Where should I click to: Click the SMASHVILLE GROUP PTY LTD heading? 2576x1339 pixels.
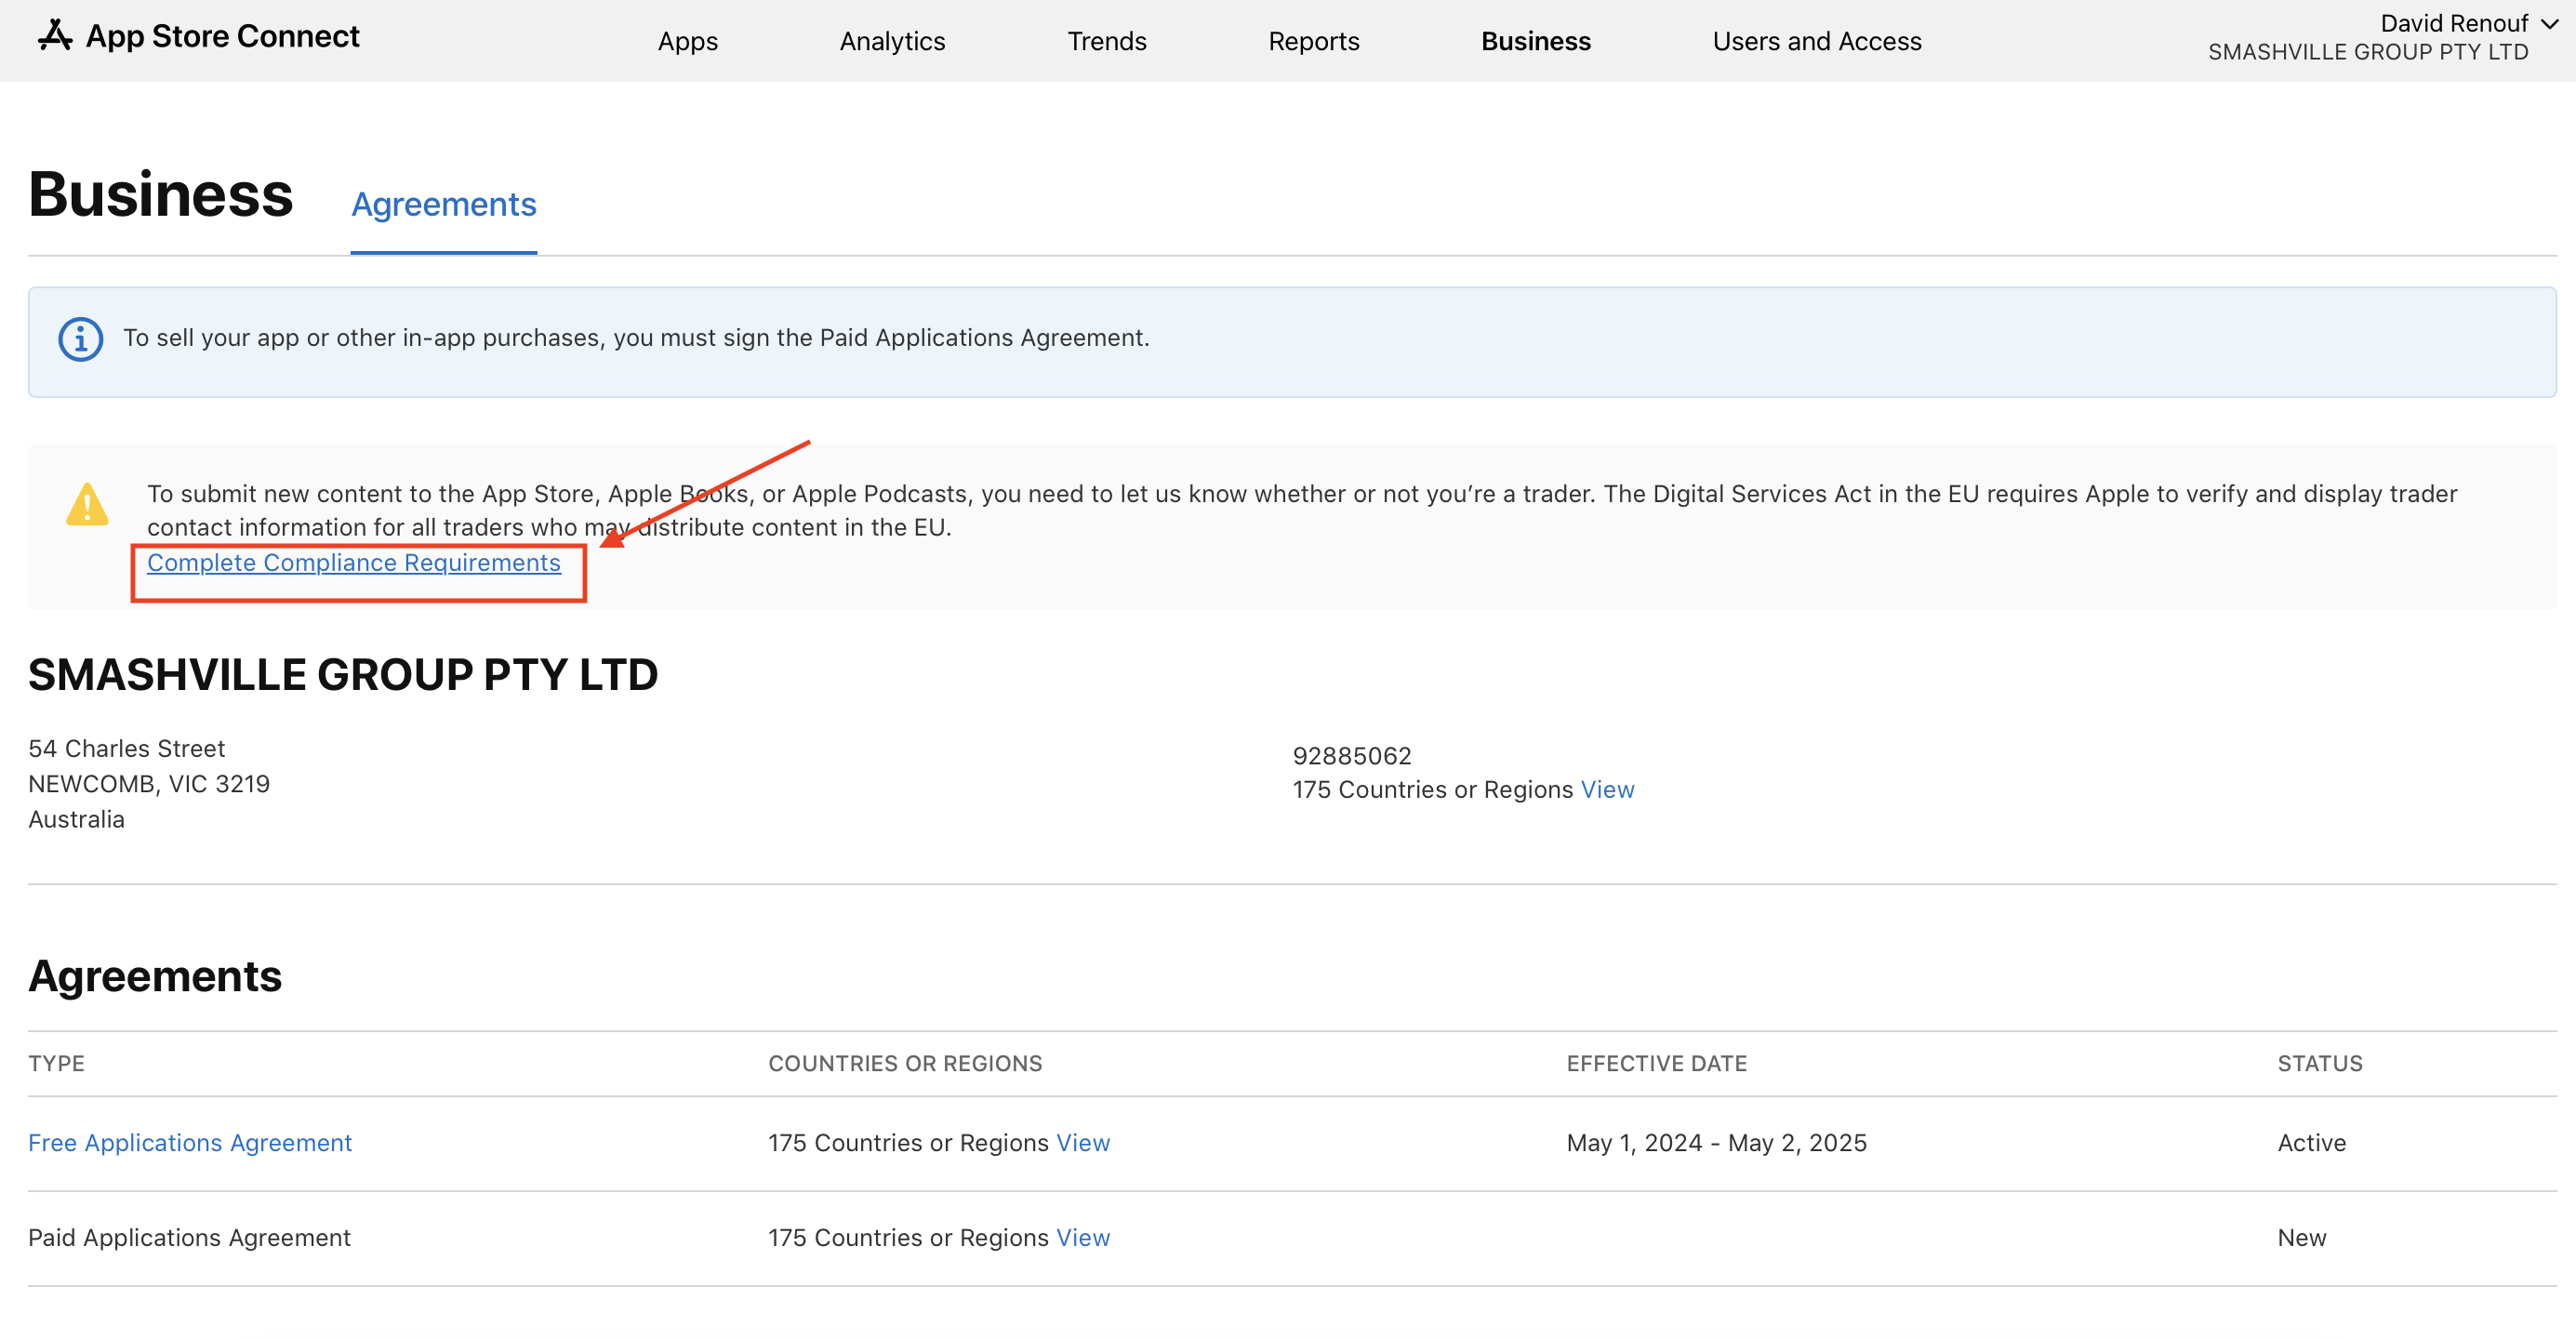pos(343,675)
